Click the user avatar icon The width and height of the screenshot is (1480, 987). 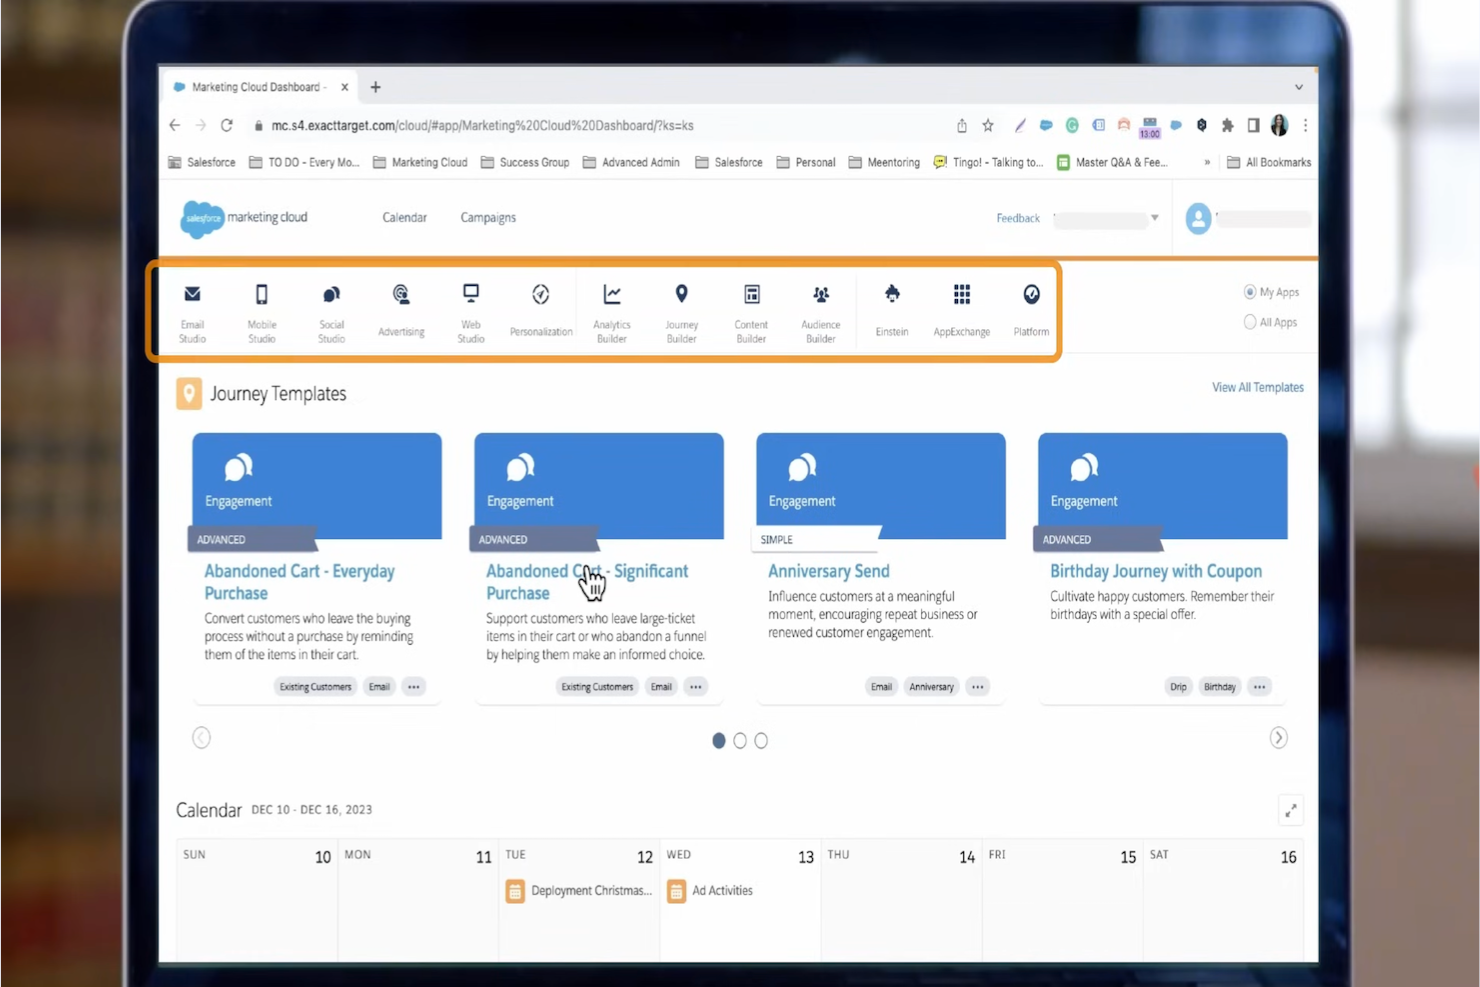1198,218
